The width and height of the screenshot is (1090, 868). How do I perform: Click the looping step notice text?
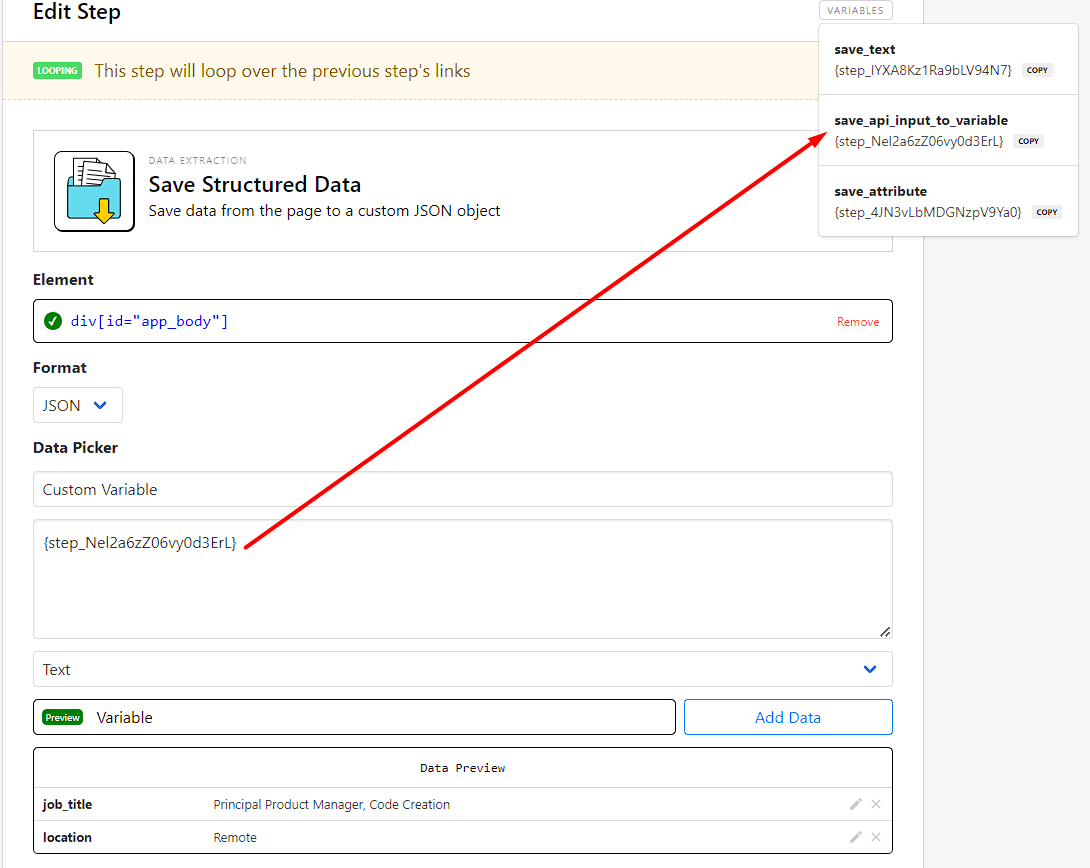(x=282, y=71)
